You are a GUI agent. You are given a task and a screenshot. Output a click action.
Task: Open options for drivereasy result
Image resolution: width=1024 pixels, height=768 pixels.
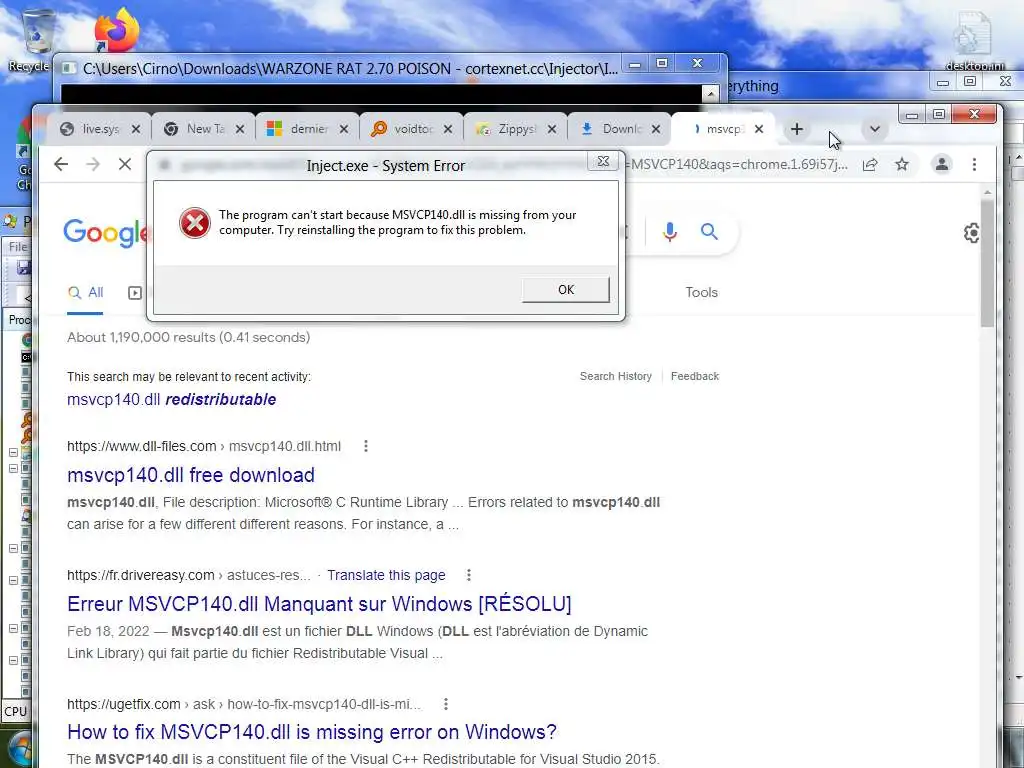point(468,575)
